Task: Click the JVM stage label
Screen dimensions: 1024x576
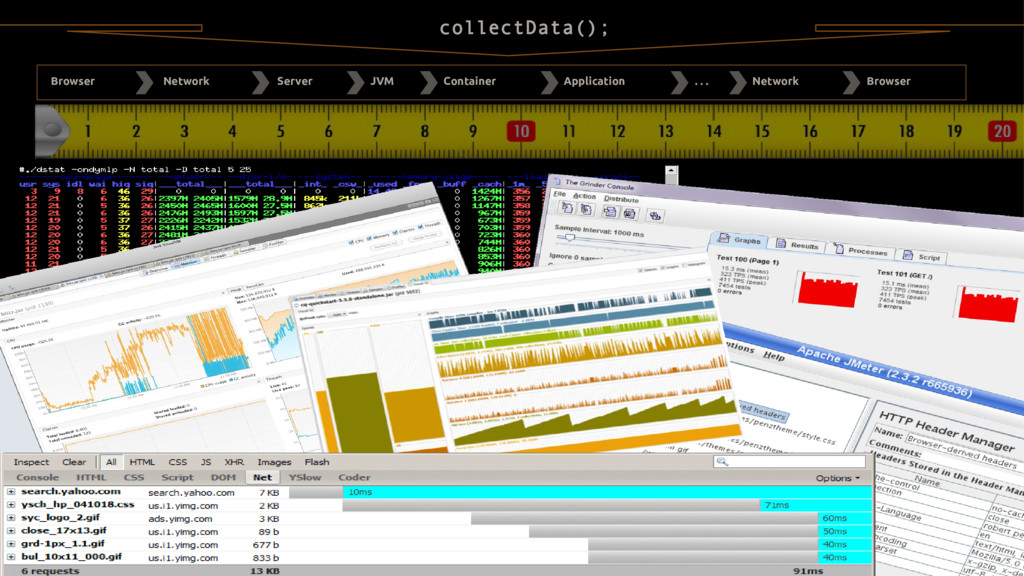Action: pos(382,81)
